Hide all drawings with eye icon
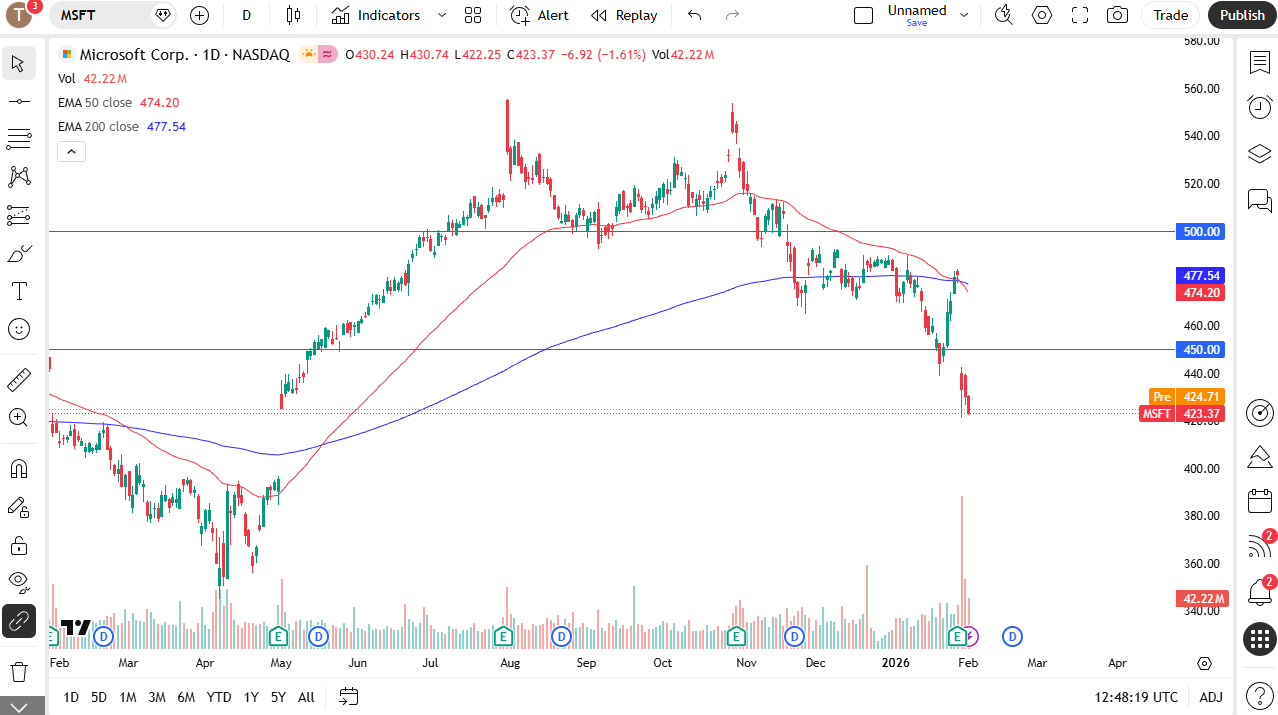The height and width of the screenshot is (715, 1278). (18, 583)
